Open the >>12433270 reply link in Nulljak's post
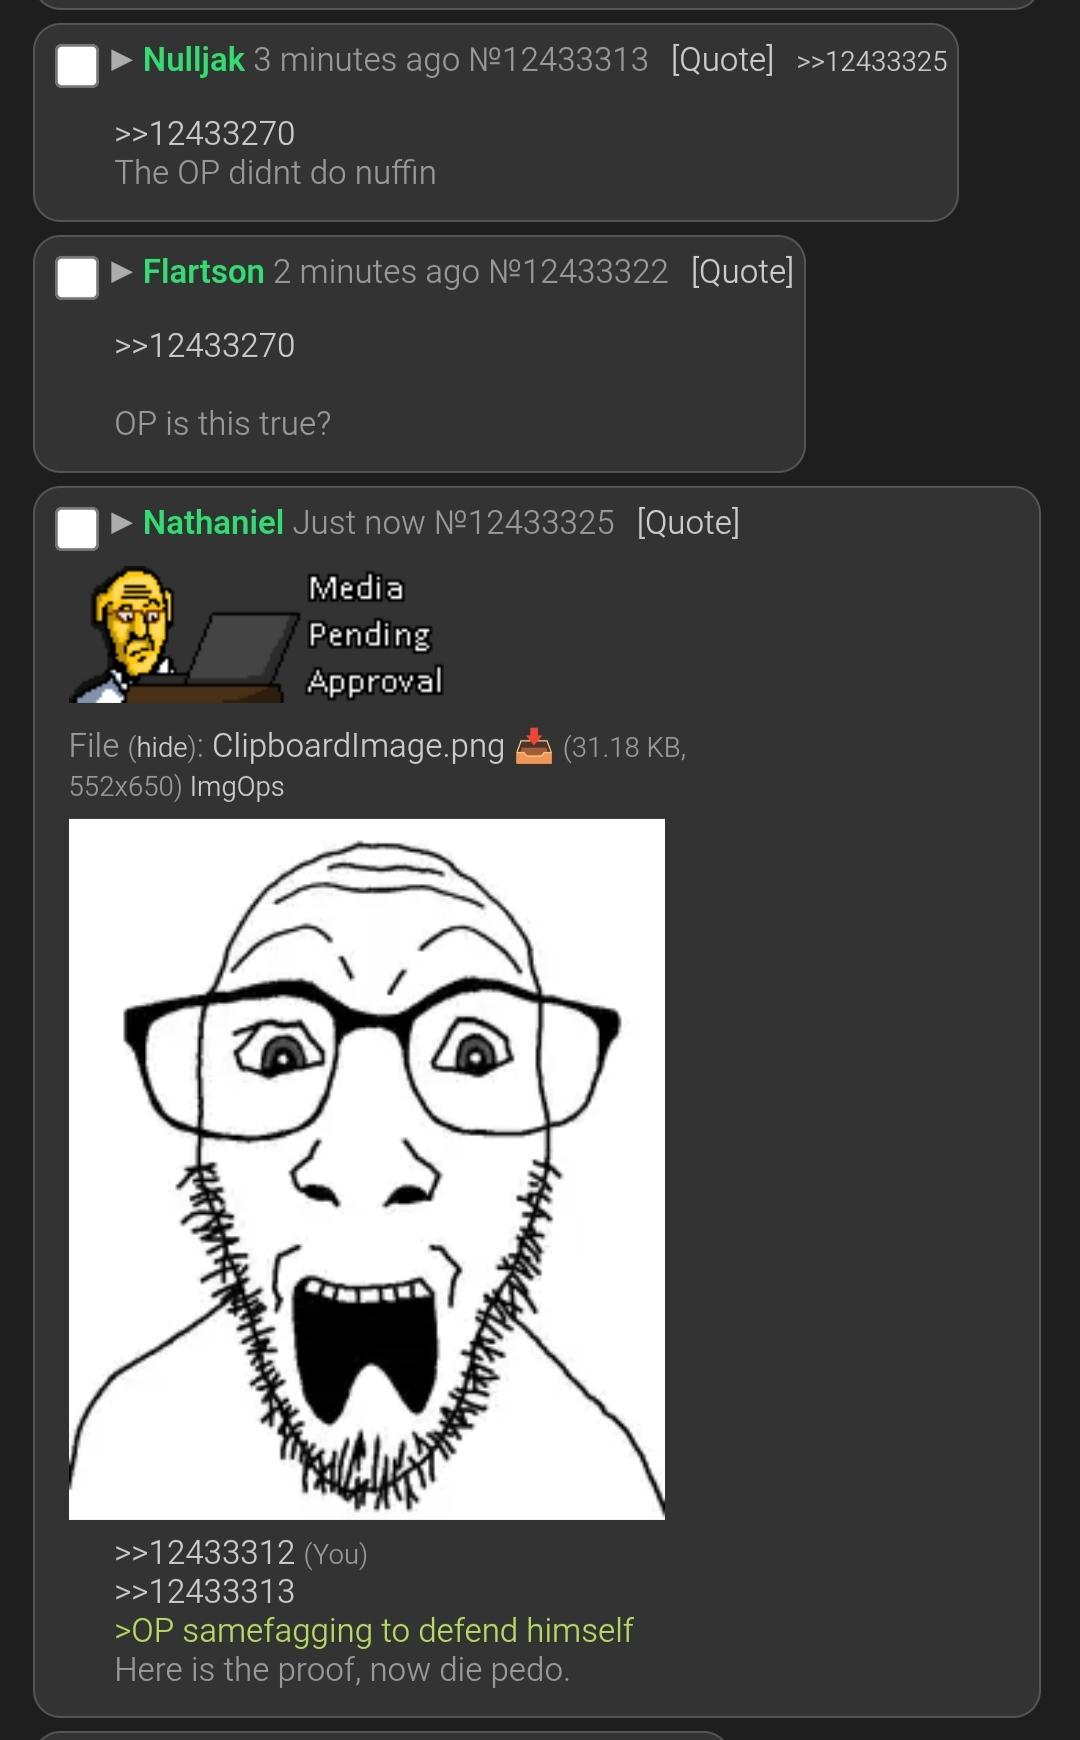The height and width of the screenshot is (1740, 1080). [x=205, y=134]
